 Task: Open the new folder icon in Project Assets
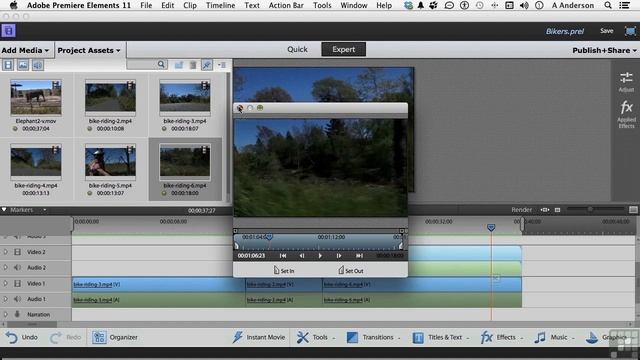[x=179, y=65]
